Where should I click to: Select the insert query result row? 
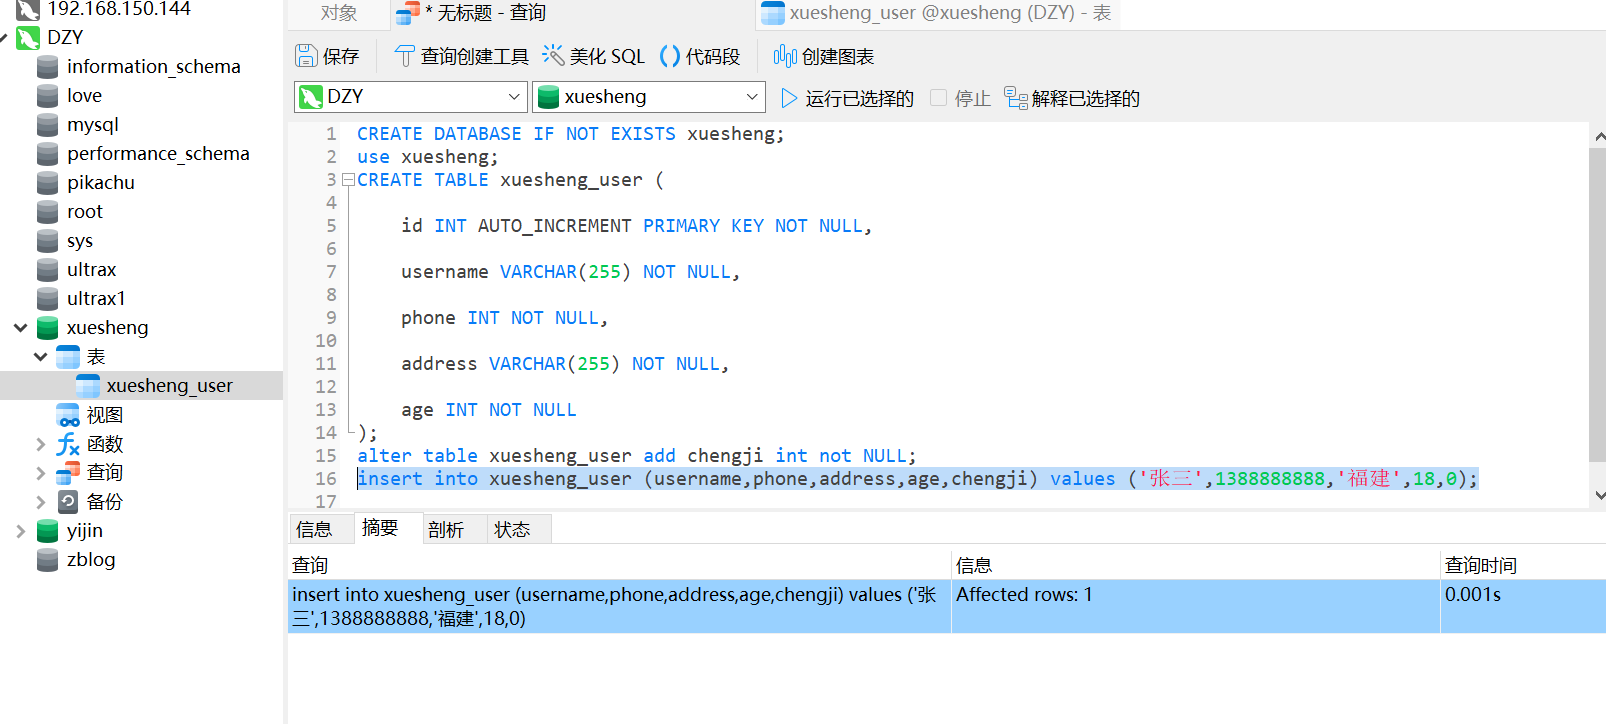point(618,606)
